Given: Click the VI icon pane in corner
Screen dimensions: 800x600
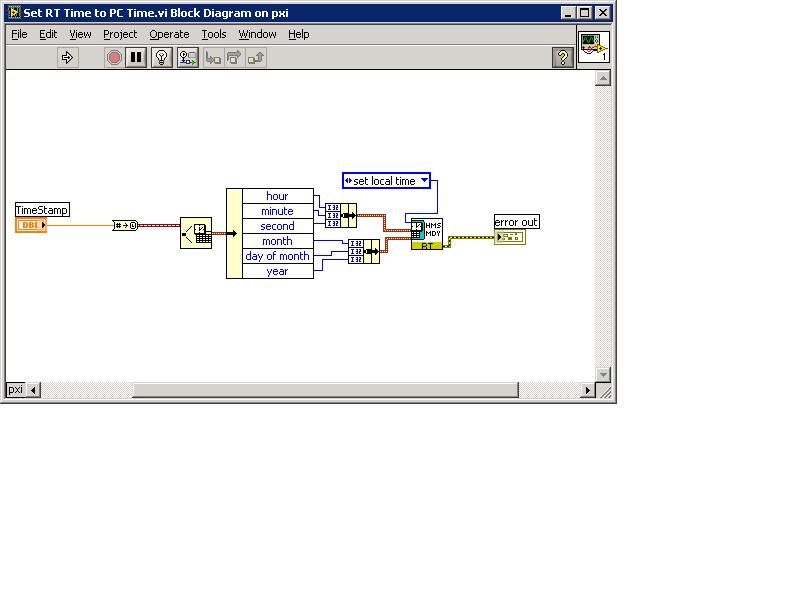Looking at the screenshot, I should tap(594, 47).
